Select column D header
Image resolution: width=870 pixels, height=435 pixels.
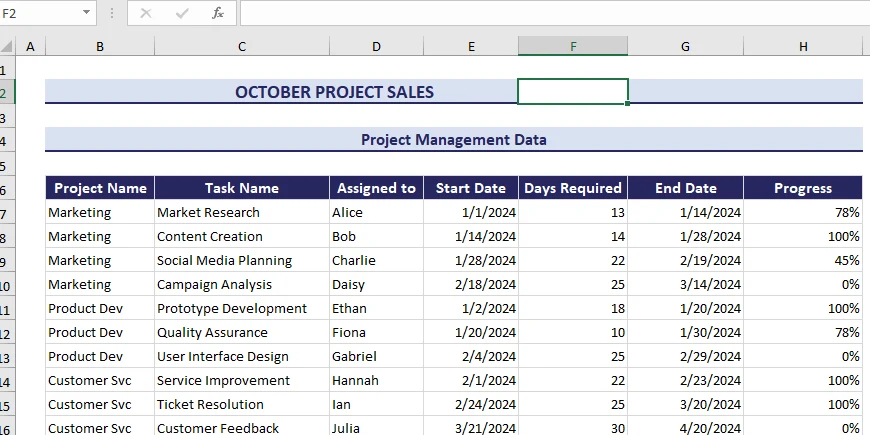tap(376, 47)
